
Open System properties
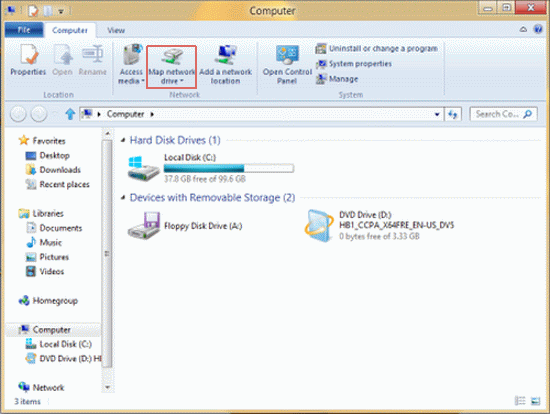pyautogui.click(x=354, y=64)
